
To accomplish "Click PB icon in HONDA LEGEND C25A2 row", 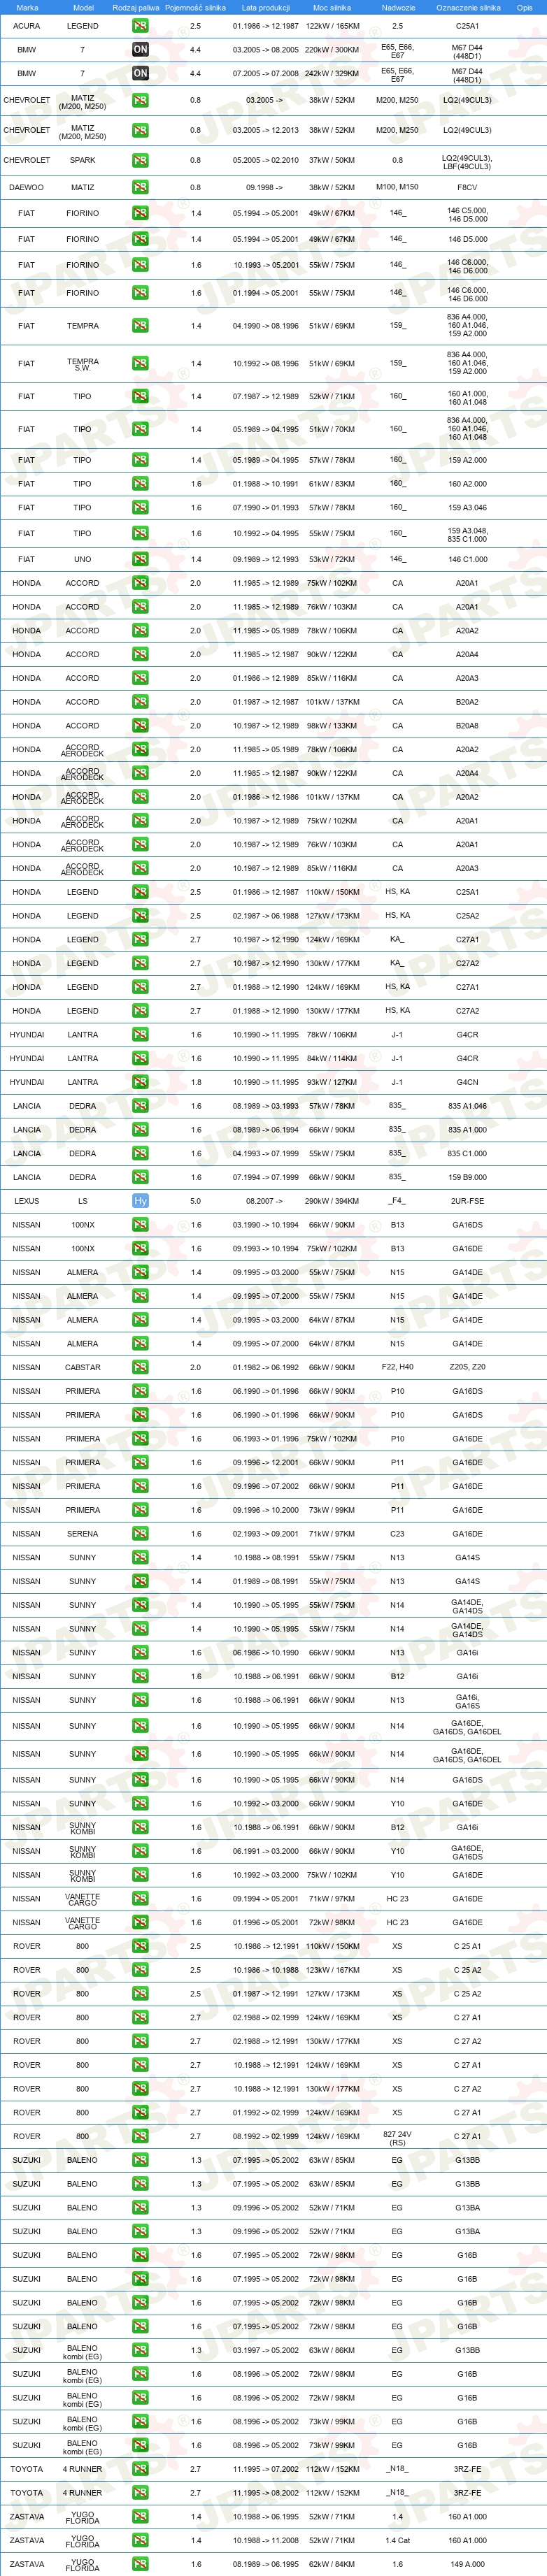I will pos(140,916).
